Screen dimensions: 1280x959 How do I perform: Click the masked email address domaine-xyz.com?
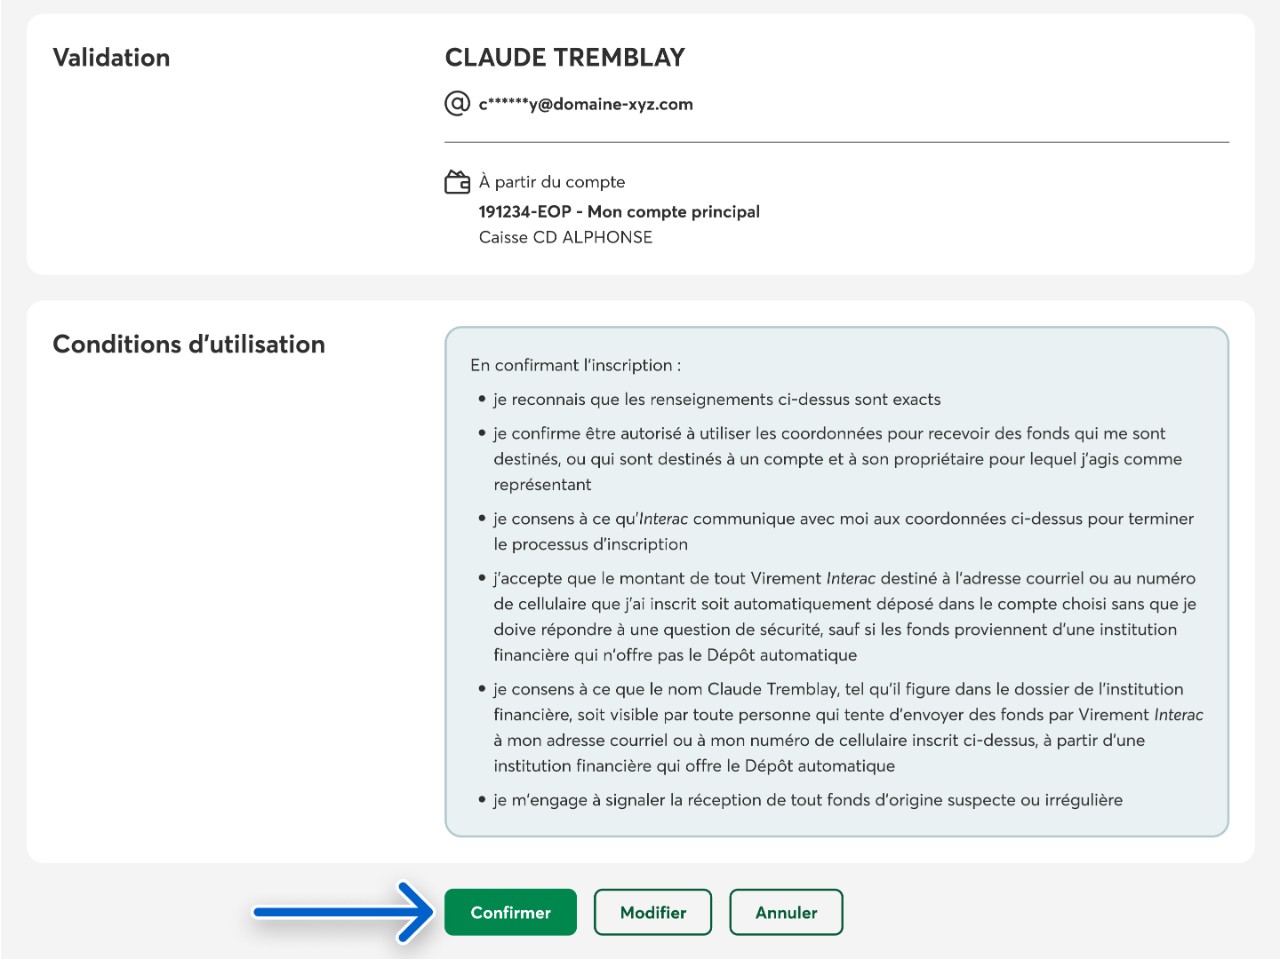tap(586, 104)
